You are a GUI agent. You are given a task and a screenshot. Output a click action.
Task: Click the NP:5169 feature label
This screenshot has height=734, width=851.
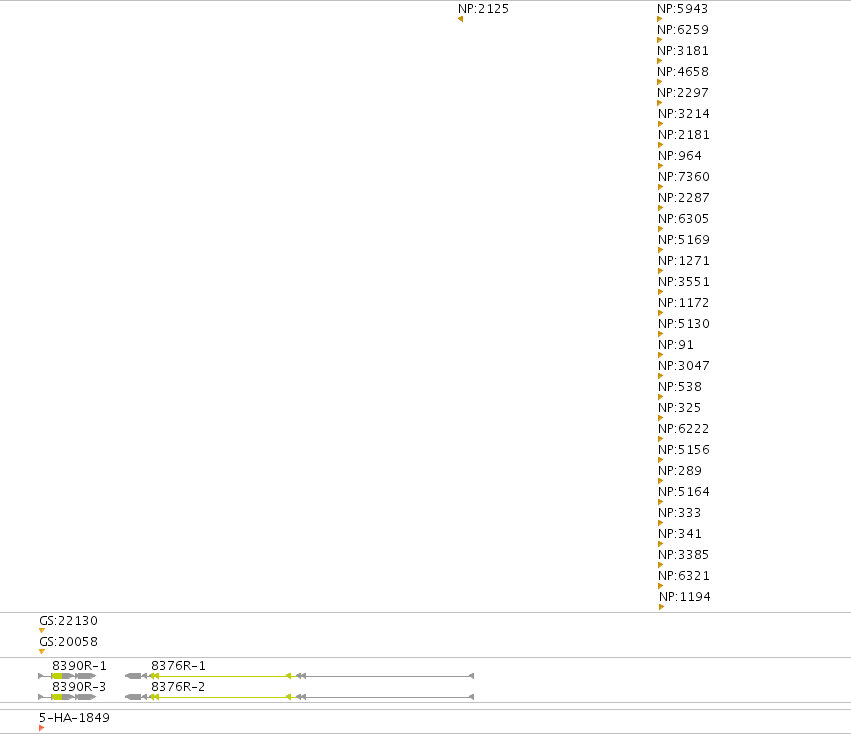click(x=684, y=240)
